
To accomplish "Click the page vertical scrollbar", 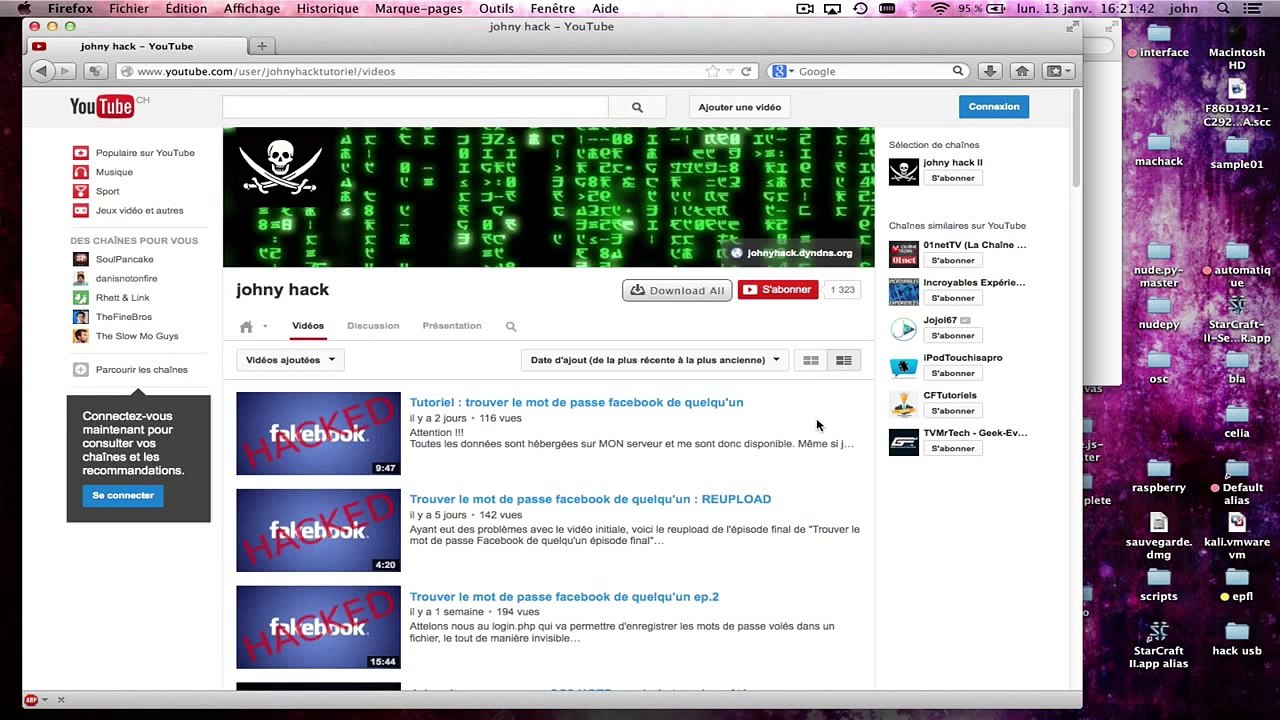I will point(1076,137).
